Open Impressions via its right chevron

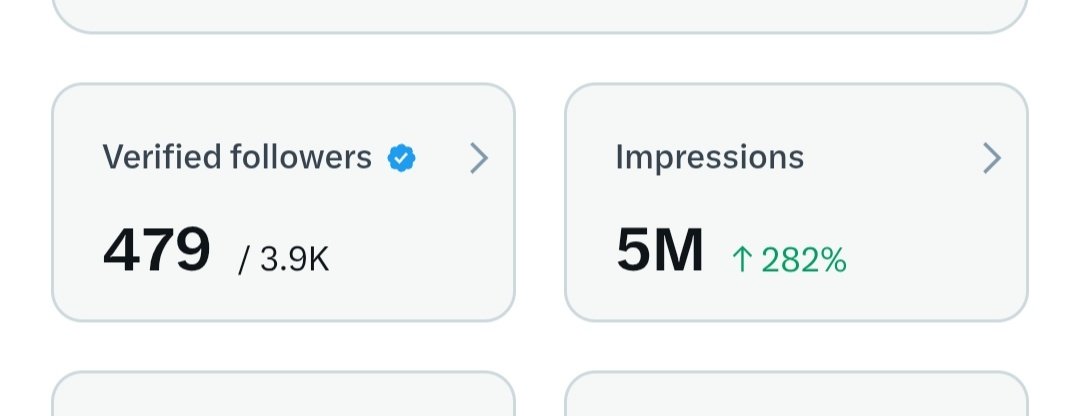[x=991, y=158]
